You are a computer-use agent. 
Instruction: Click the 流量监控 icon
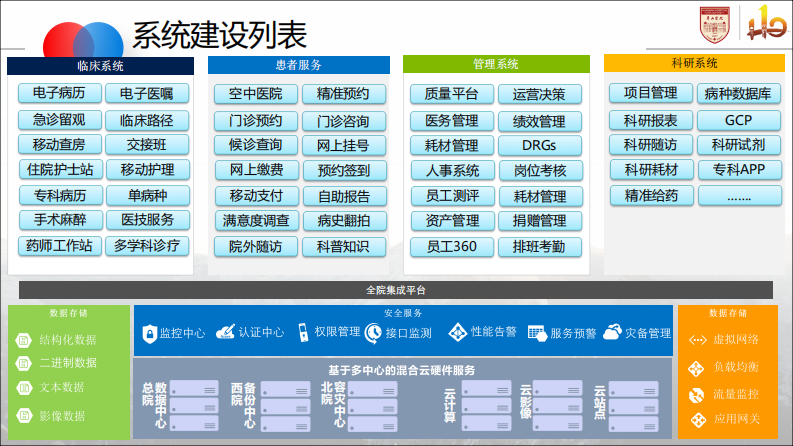tap(696, 395)
